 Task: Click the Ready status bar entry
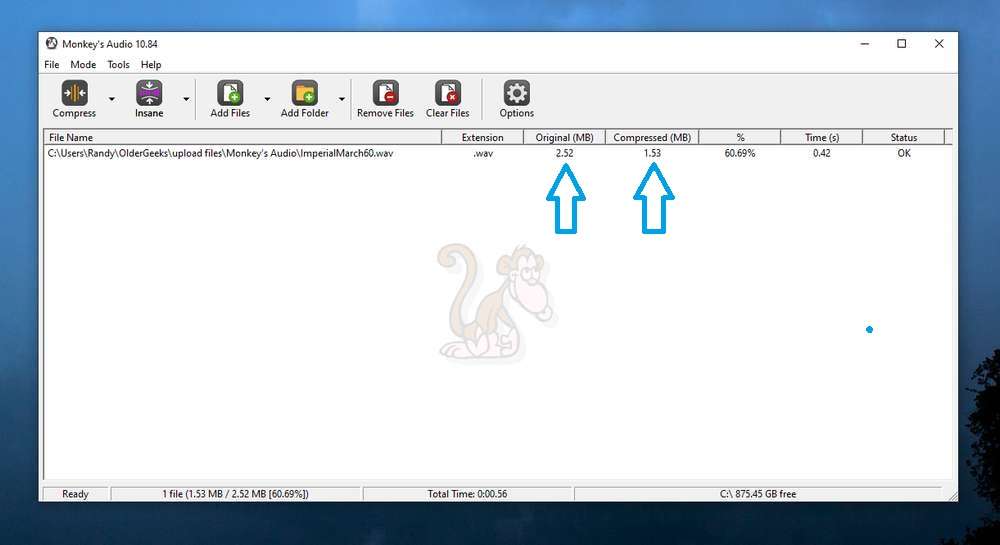click(75, 494)
